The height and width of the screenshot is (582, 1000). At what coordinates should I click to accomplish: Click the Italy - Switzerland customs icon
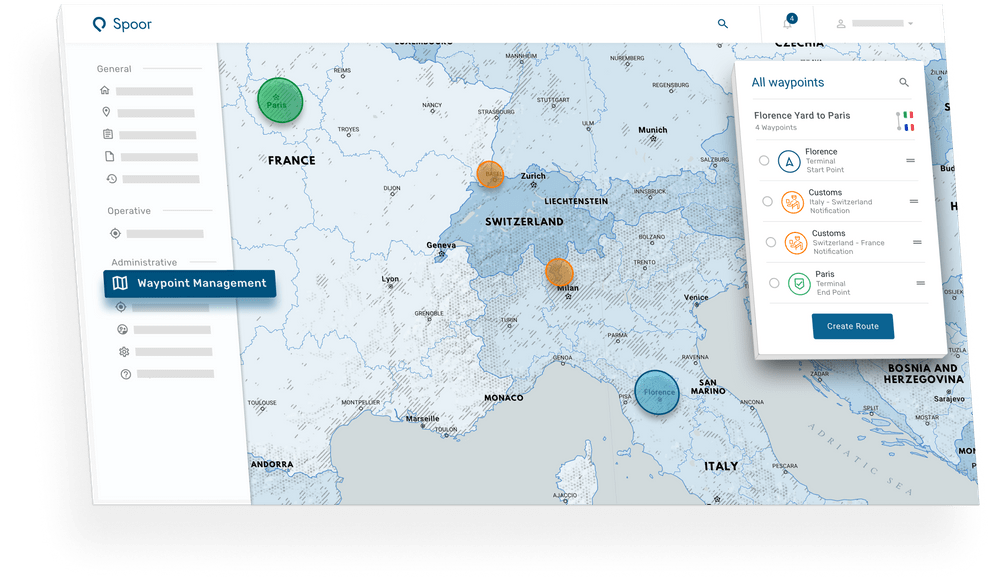point(793,203)
